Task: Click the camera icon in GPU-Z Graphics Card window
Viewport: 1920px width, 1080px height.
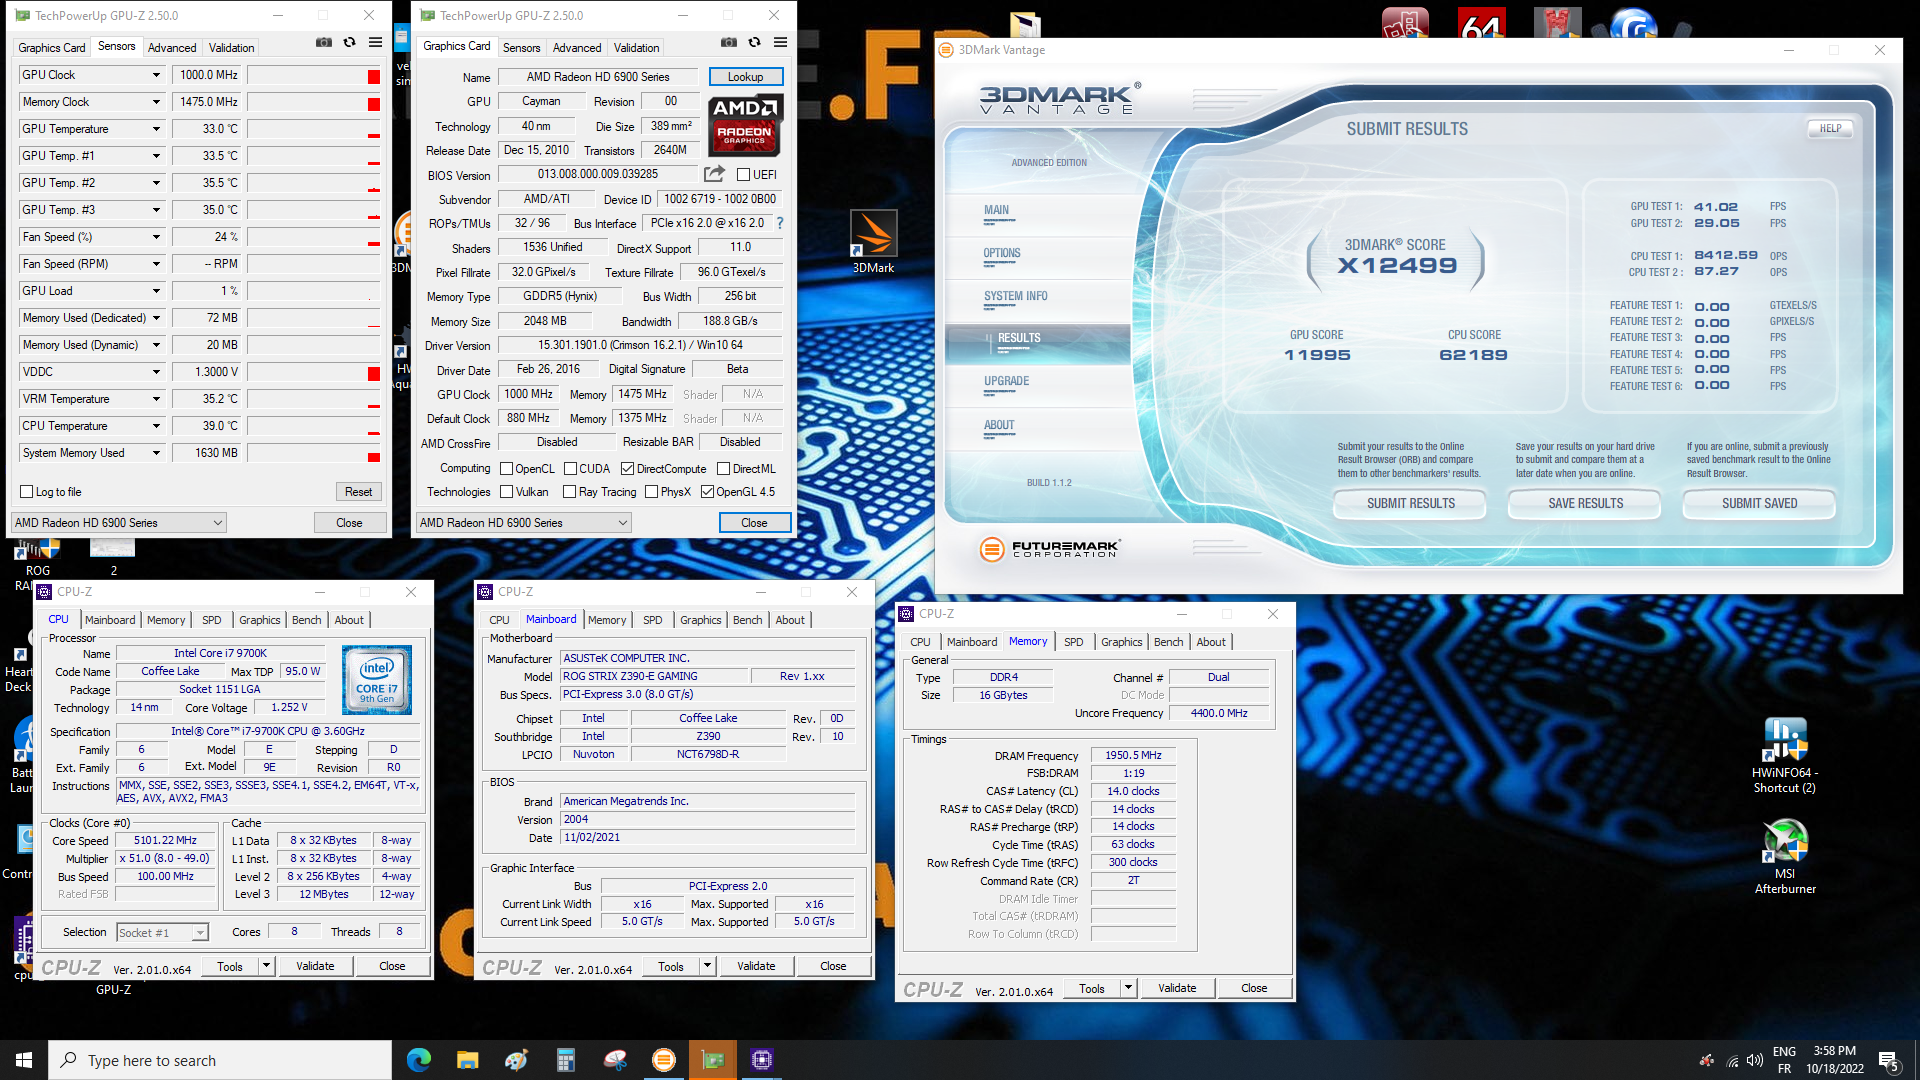Action: (729, 42)
